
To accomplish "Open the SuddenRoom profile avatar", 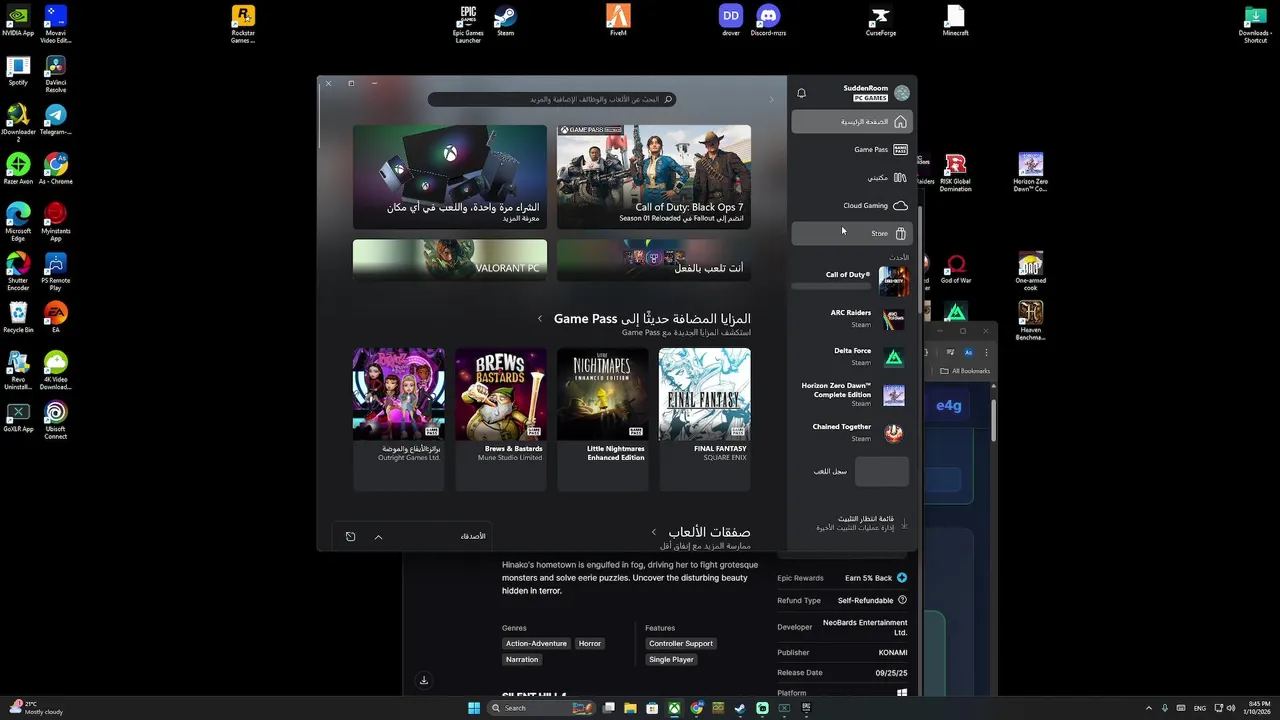I will (902, 93).
